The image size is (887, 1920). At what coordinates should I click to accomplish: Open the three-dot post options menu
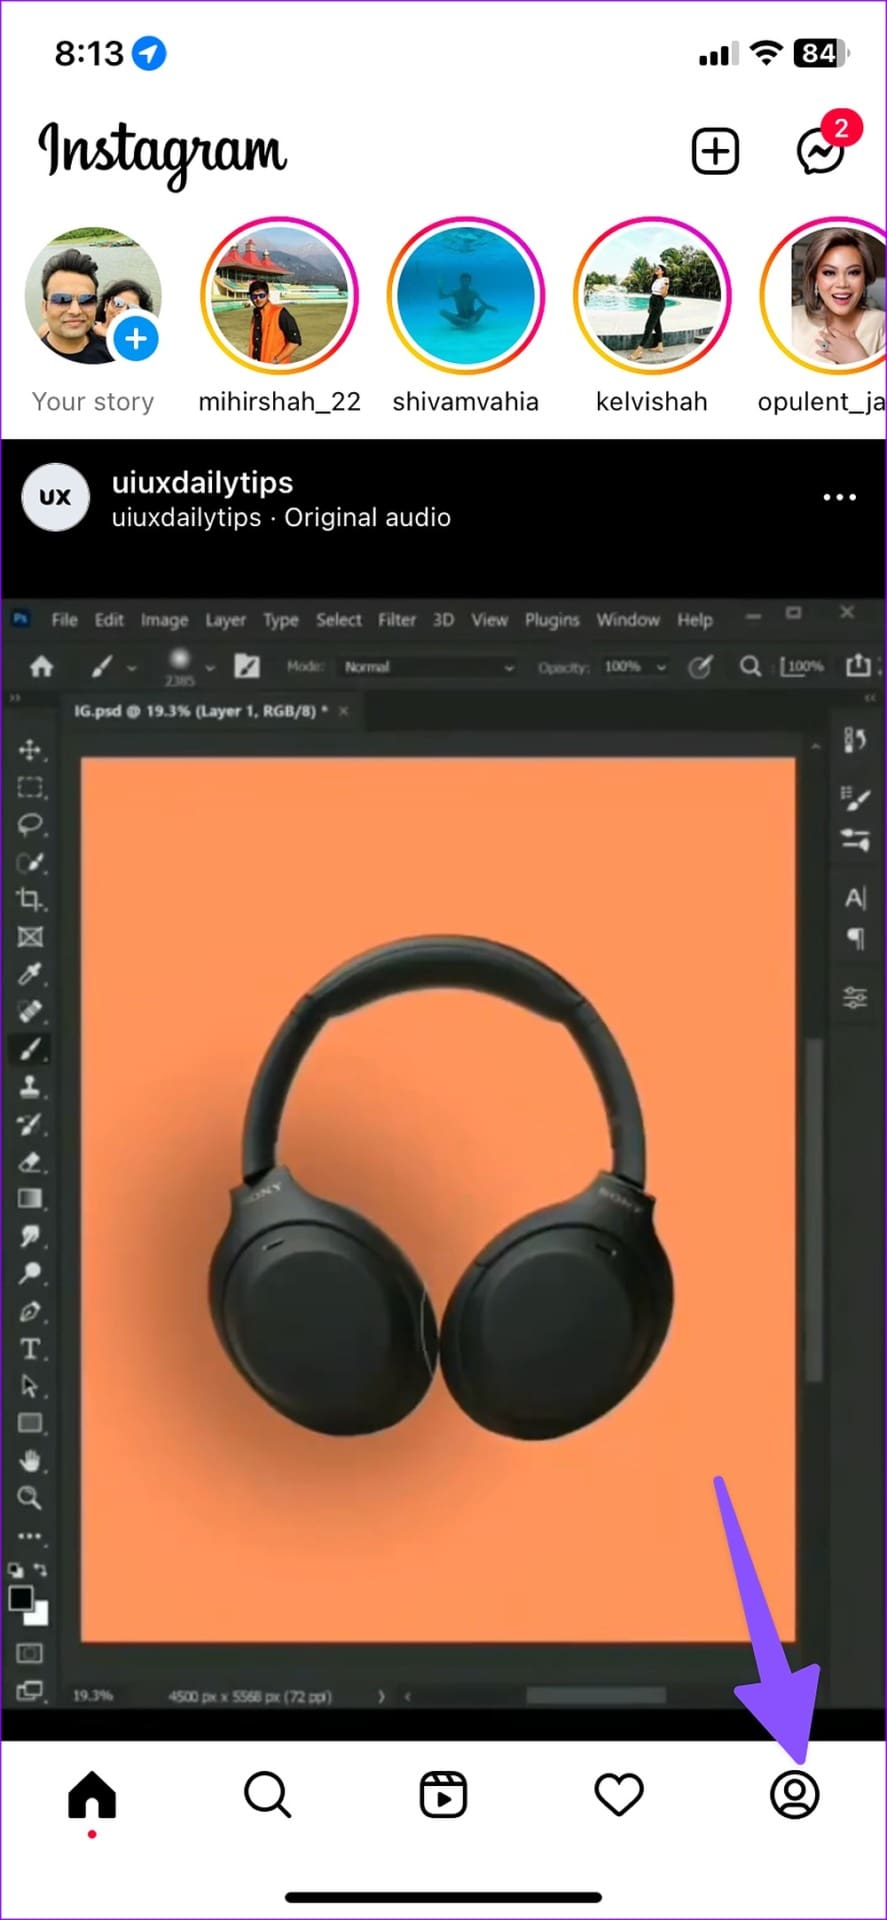pyautogui.click(x=839, y=497)
